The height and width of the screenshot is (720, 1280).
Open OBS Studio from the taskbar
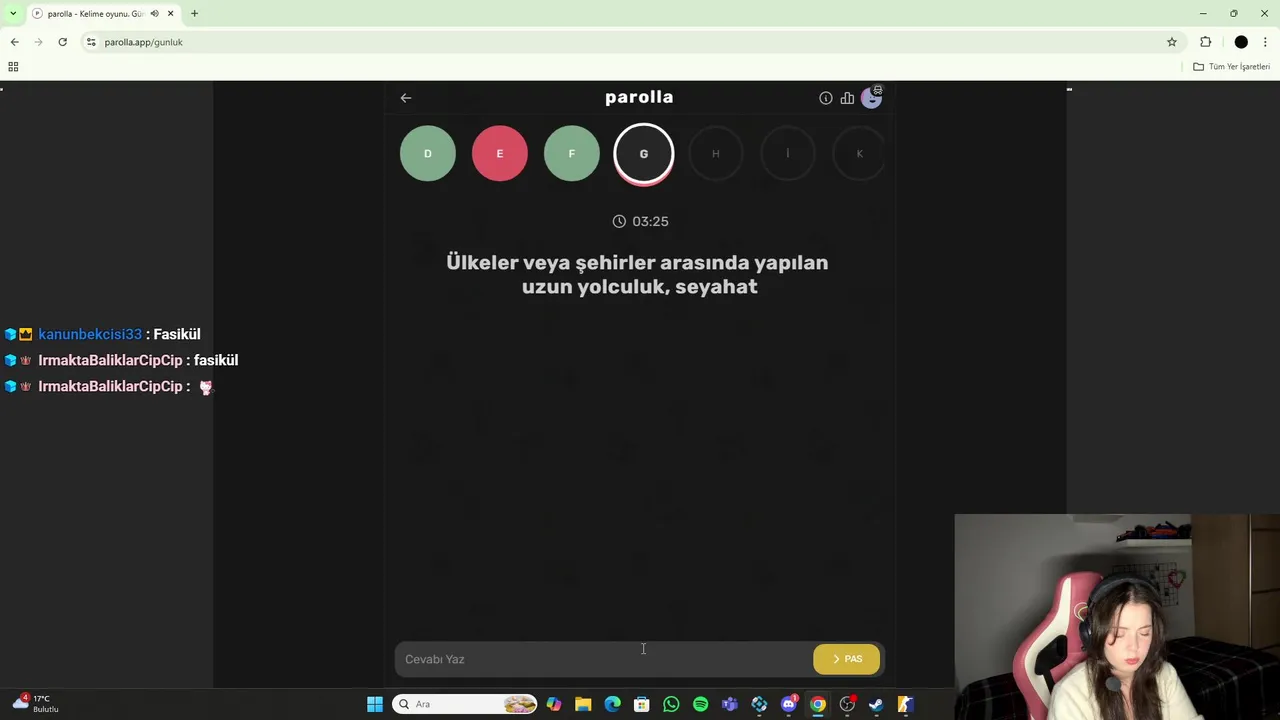tap(847, 704)
